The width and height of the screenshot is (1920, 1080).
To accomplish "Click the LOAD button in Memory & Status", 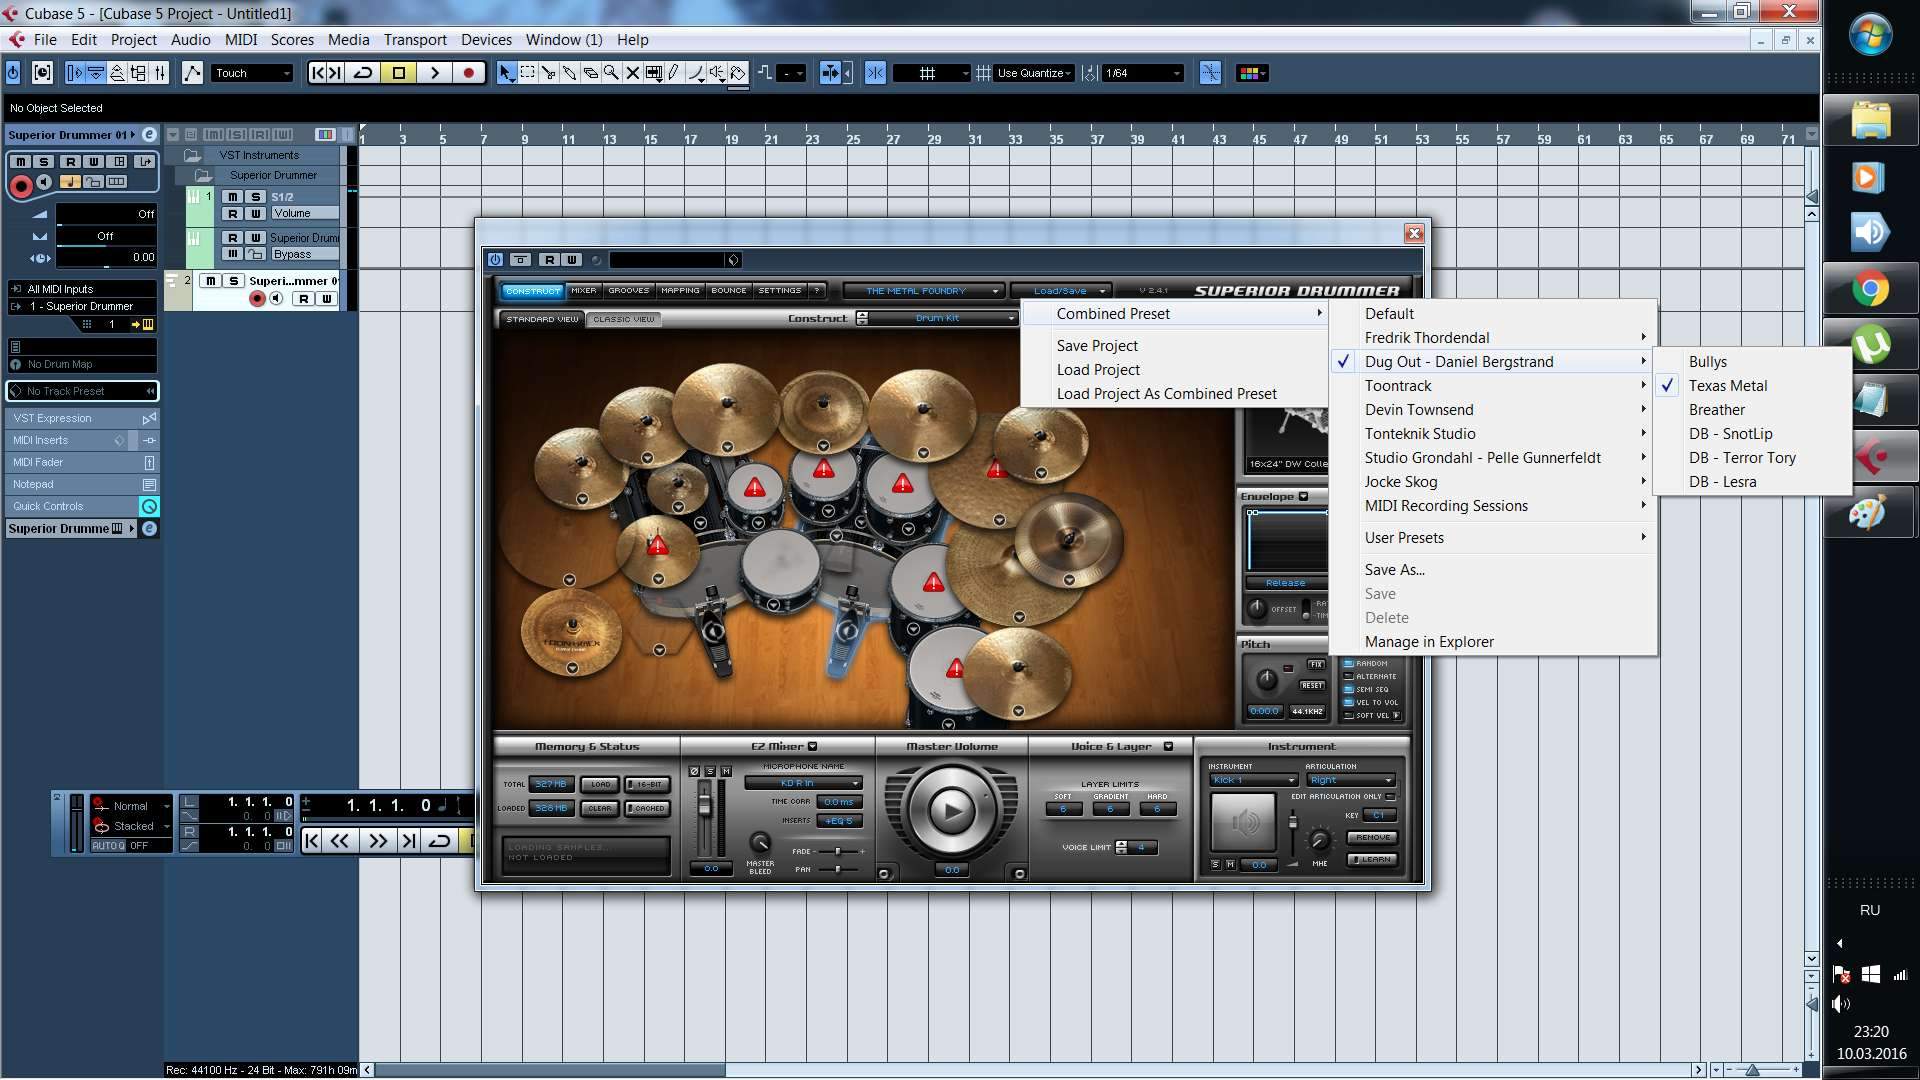I will tap(600, 784).
